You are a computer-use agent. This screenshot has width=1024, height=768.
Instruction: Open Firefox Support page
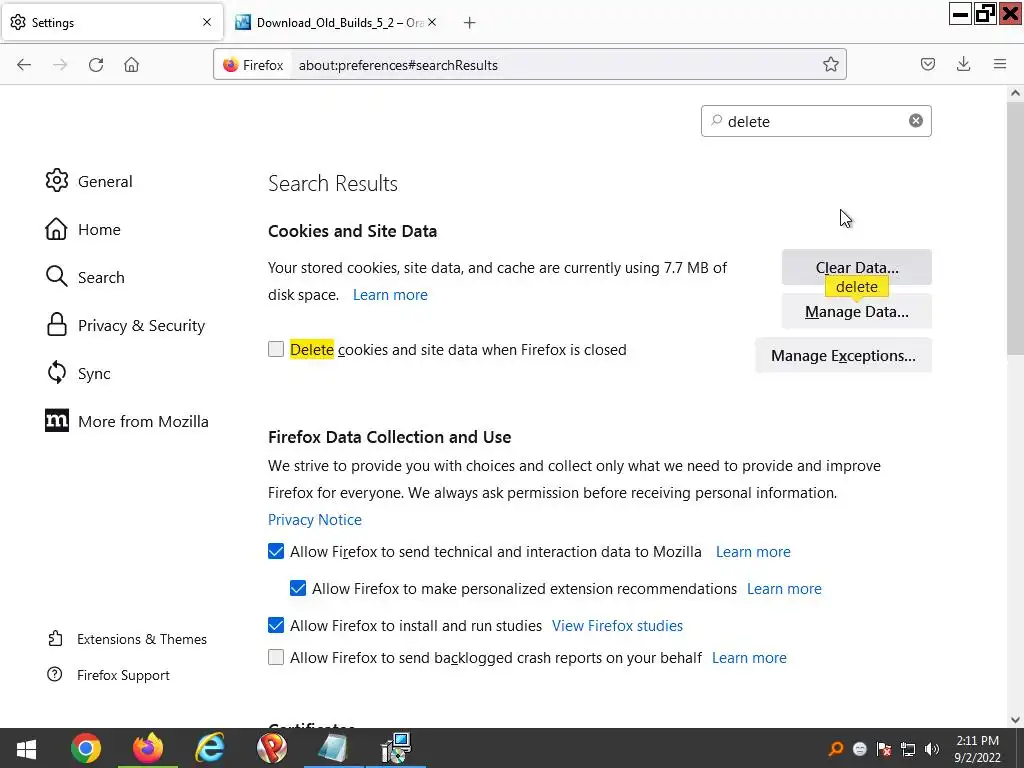coord(108,675)
